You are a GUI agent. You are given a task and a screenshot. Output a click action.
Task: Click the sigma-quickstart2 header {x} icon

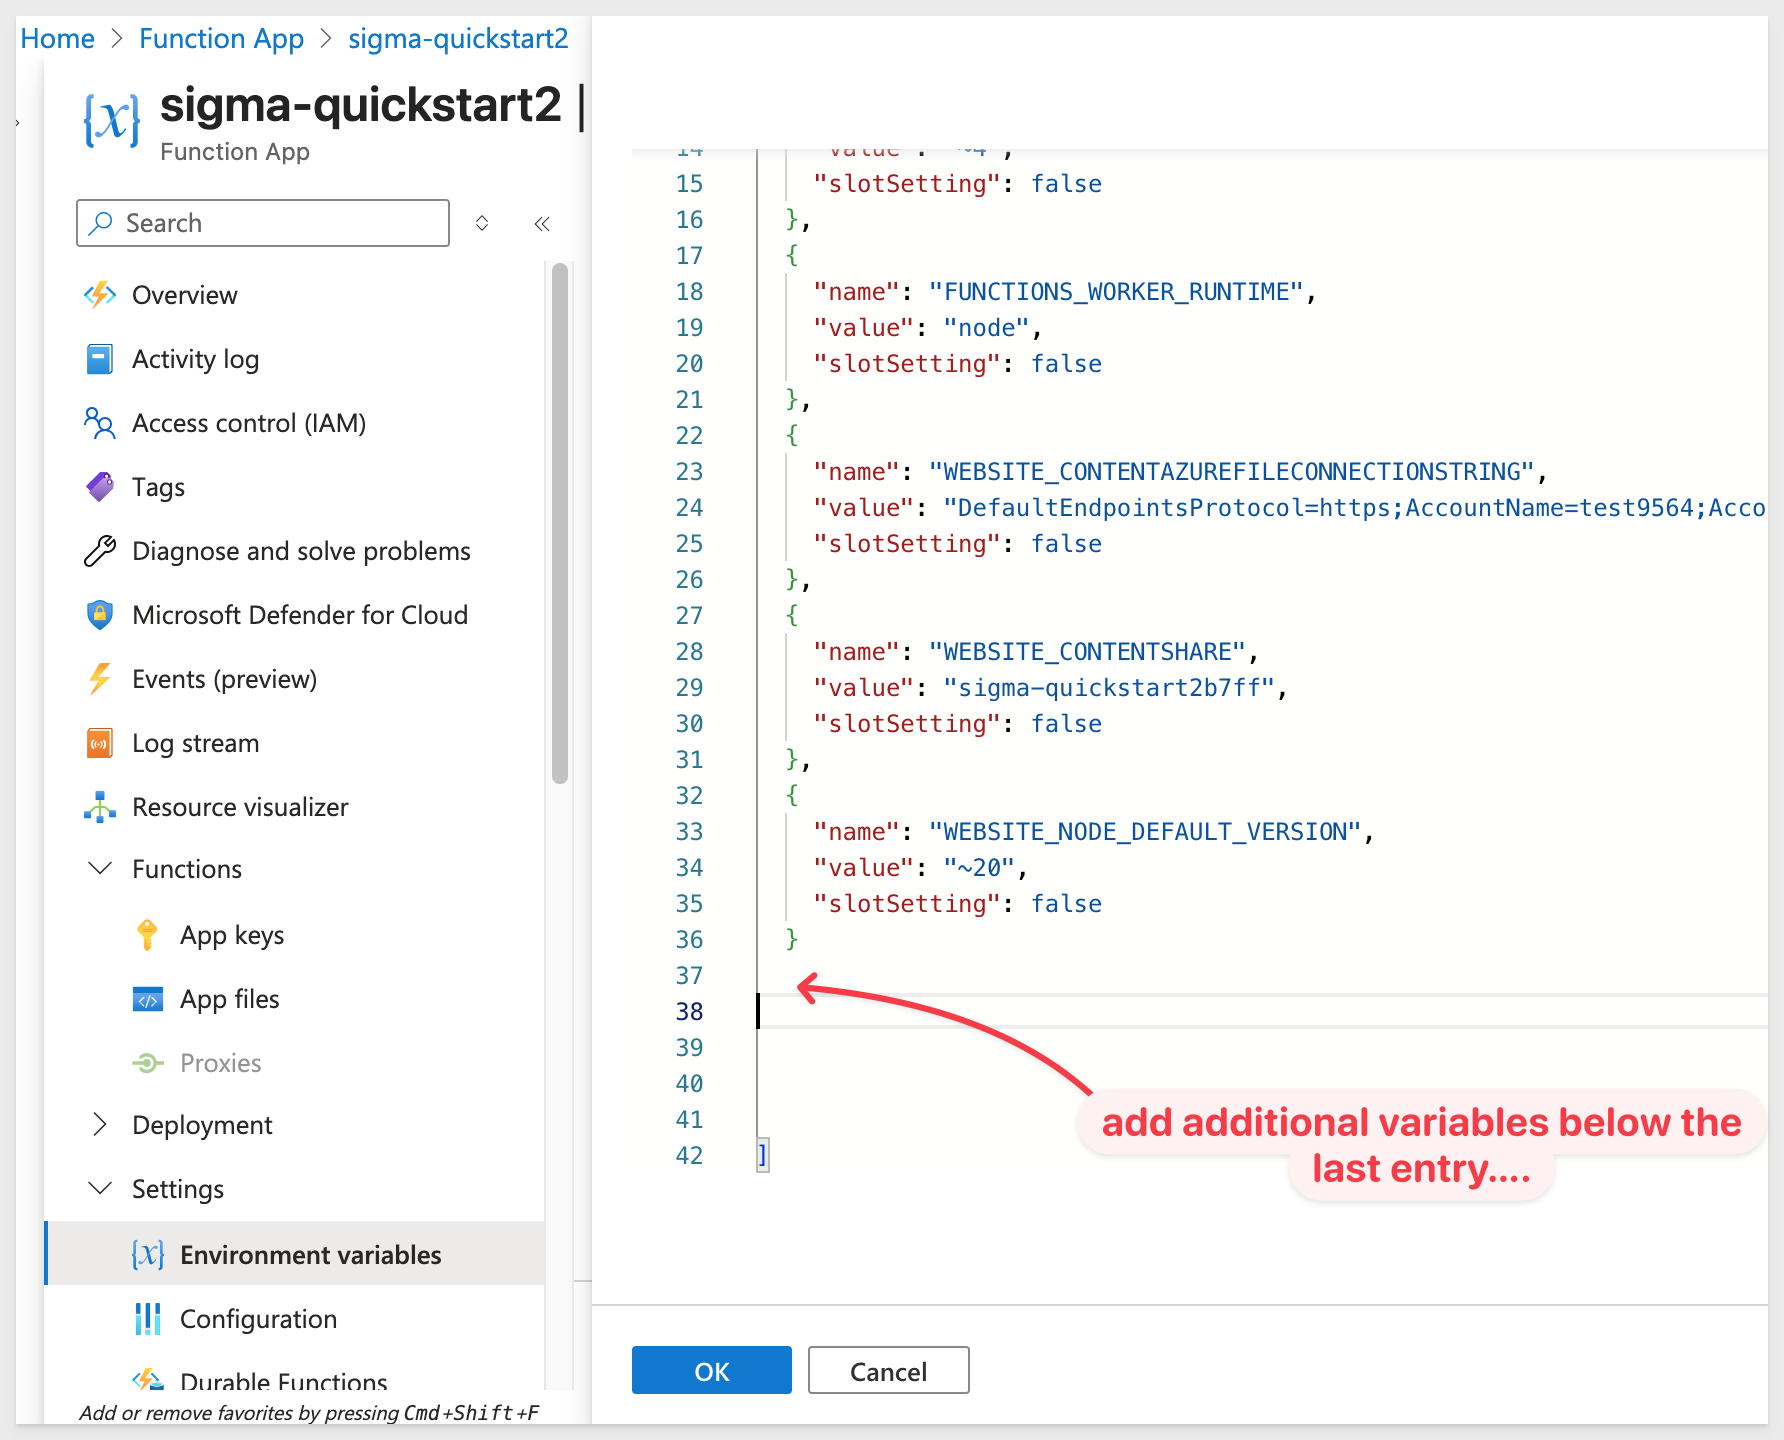(x=112, y=120)
